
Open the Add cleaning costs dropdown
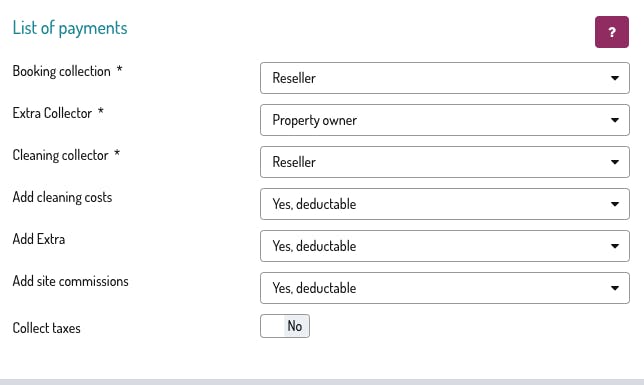(444, 204)
